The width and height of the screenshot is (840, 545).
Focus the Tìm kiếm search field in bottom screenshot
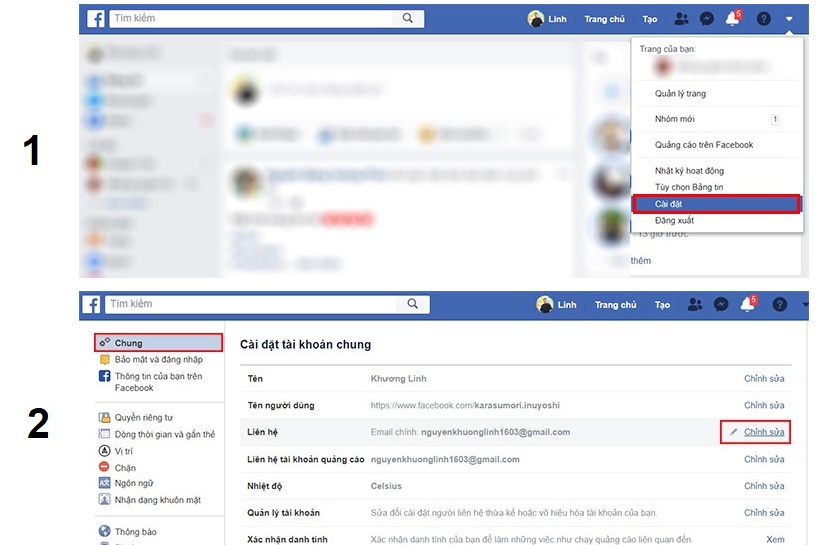click(x=251, y=304)
